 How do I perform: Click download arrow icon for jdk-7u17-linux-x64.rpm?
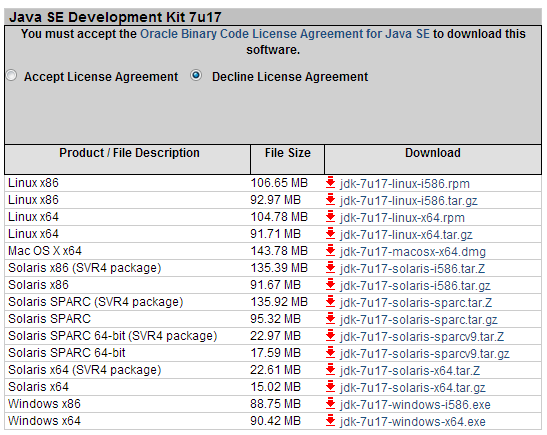pos(330,217)
